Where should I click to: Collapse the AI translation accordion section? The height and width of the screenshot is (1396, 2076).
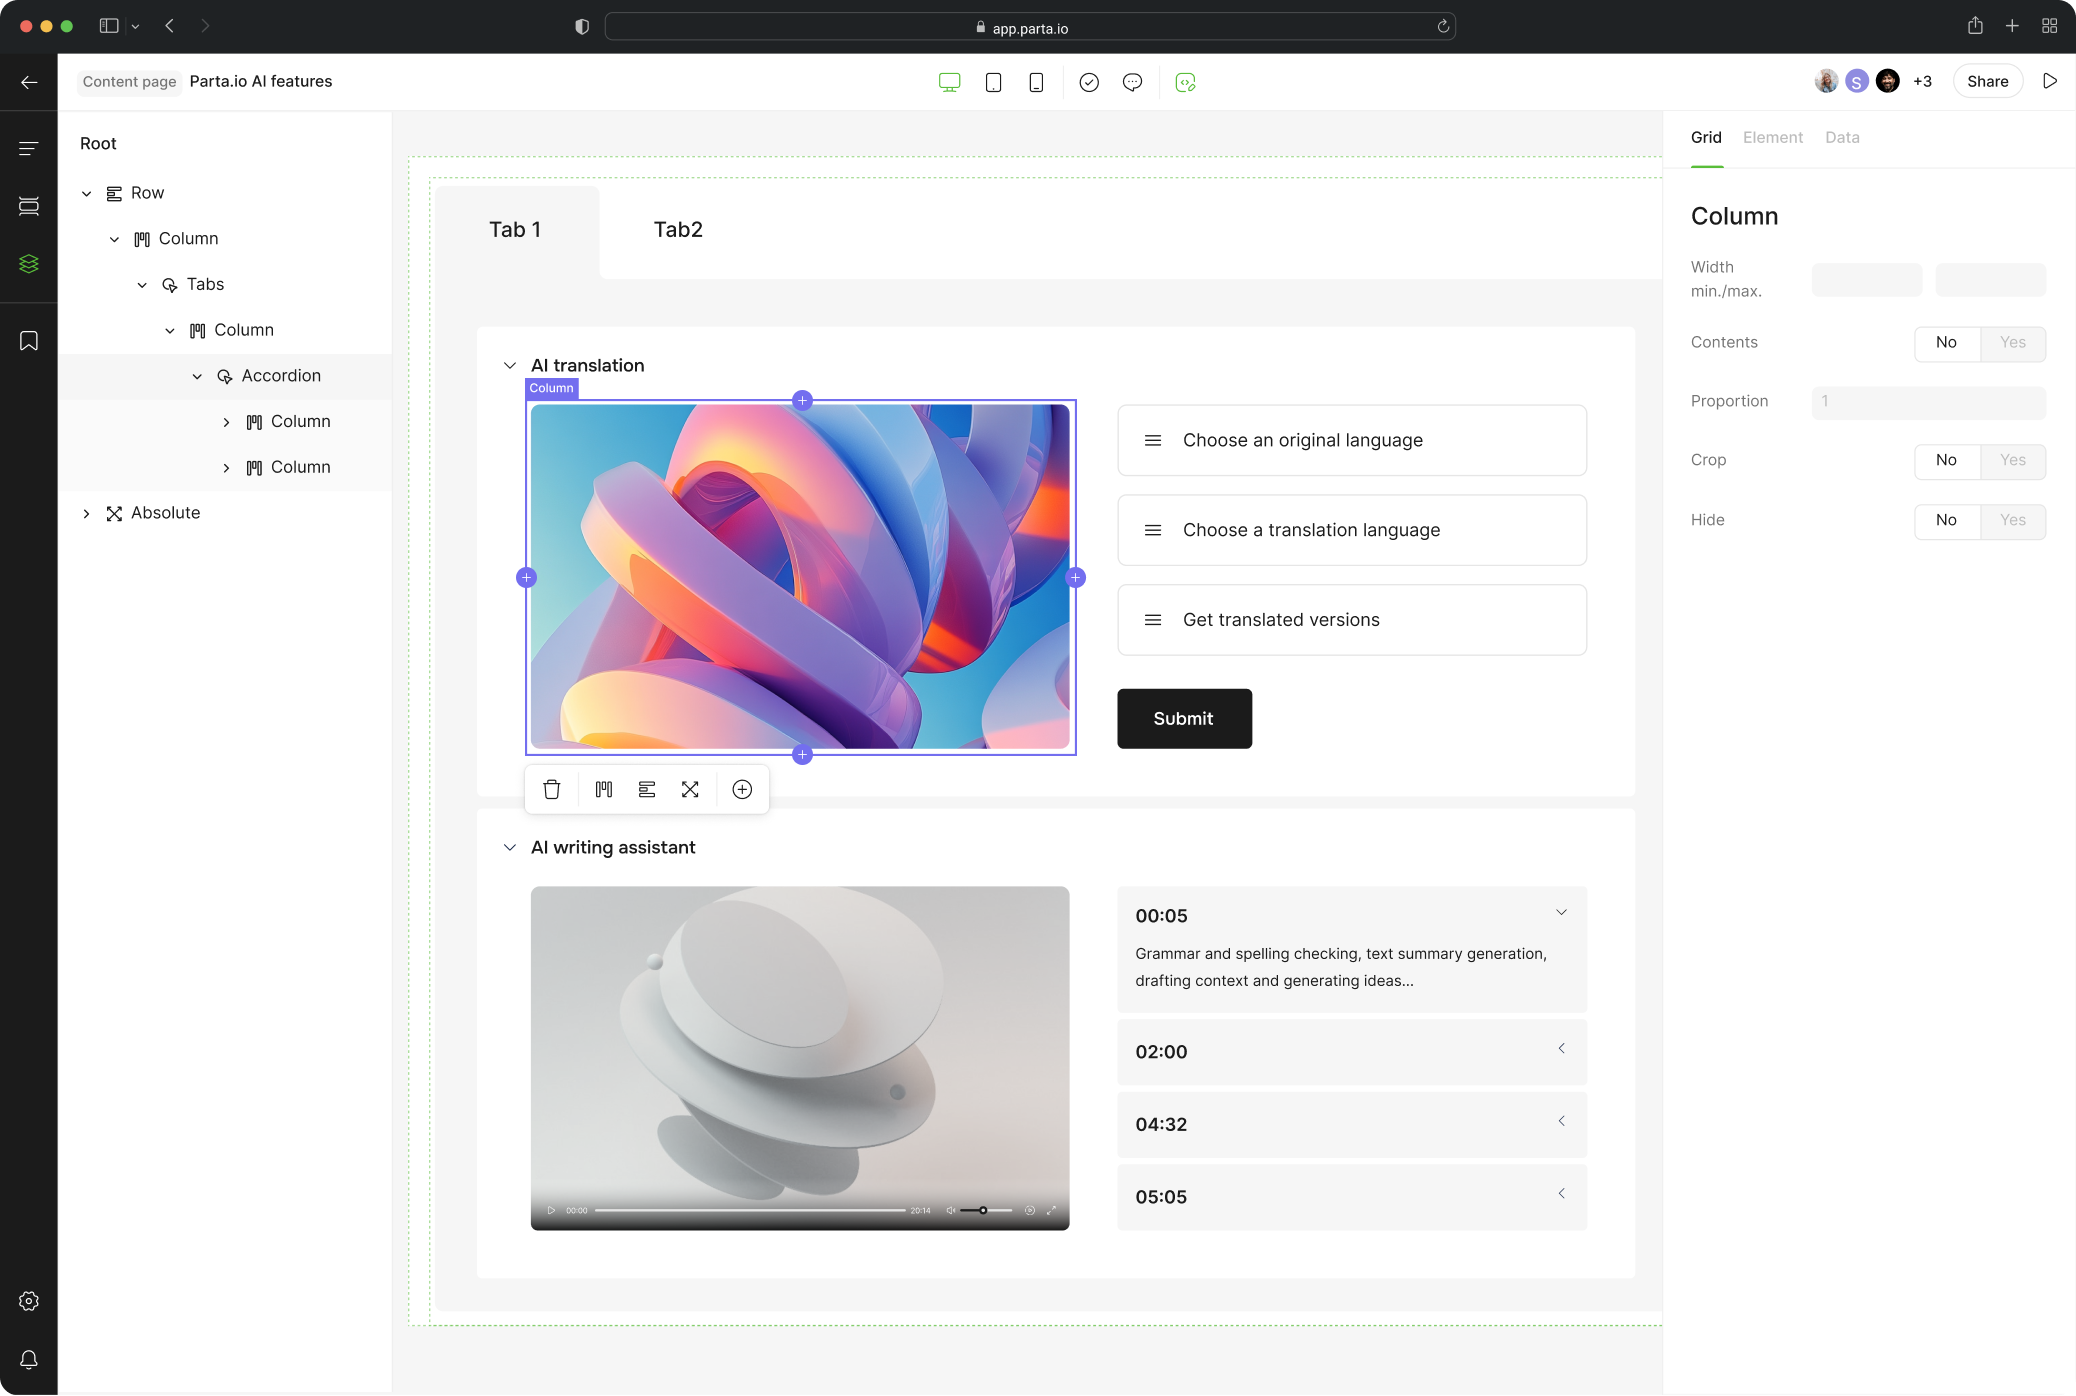point(510,365)
